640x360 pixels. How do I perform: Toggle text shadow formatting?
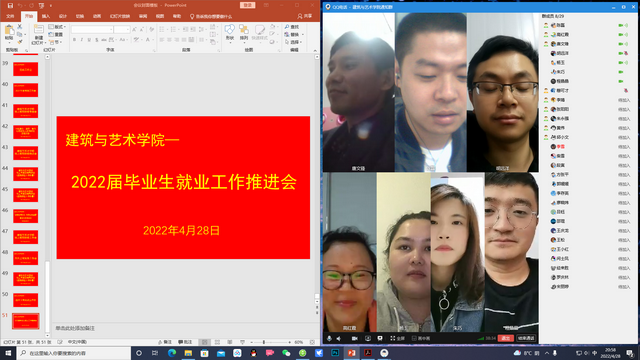(96, 40)
